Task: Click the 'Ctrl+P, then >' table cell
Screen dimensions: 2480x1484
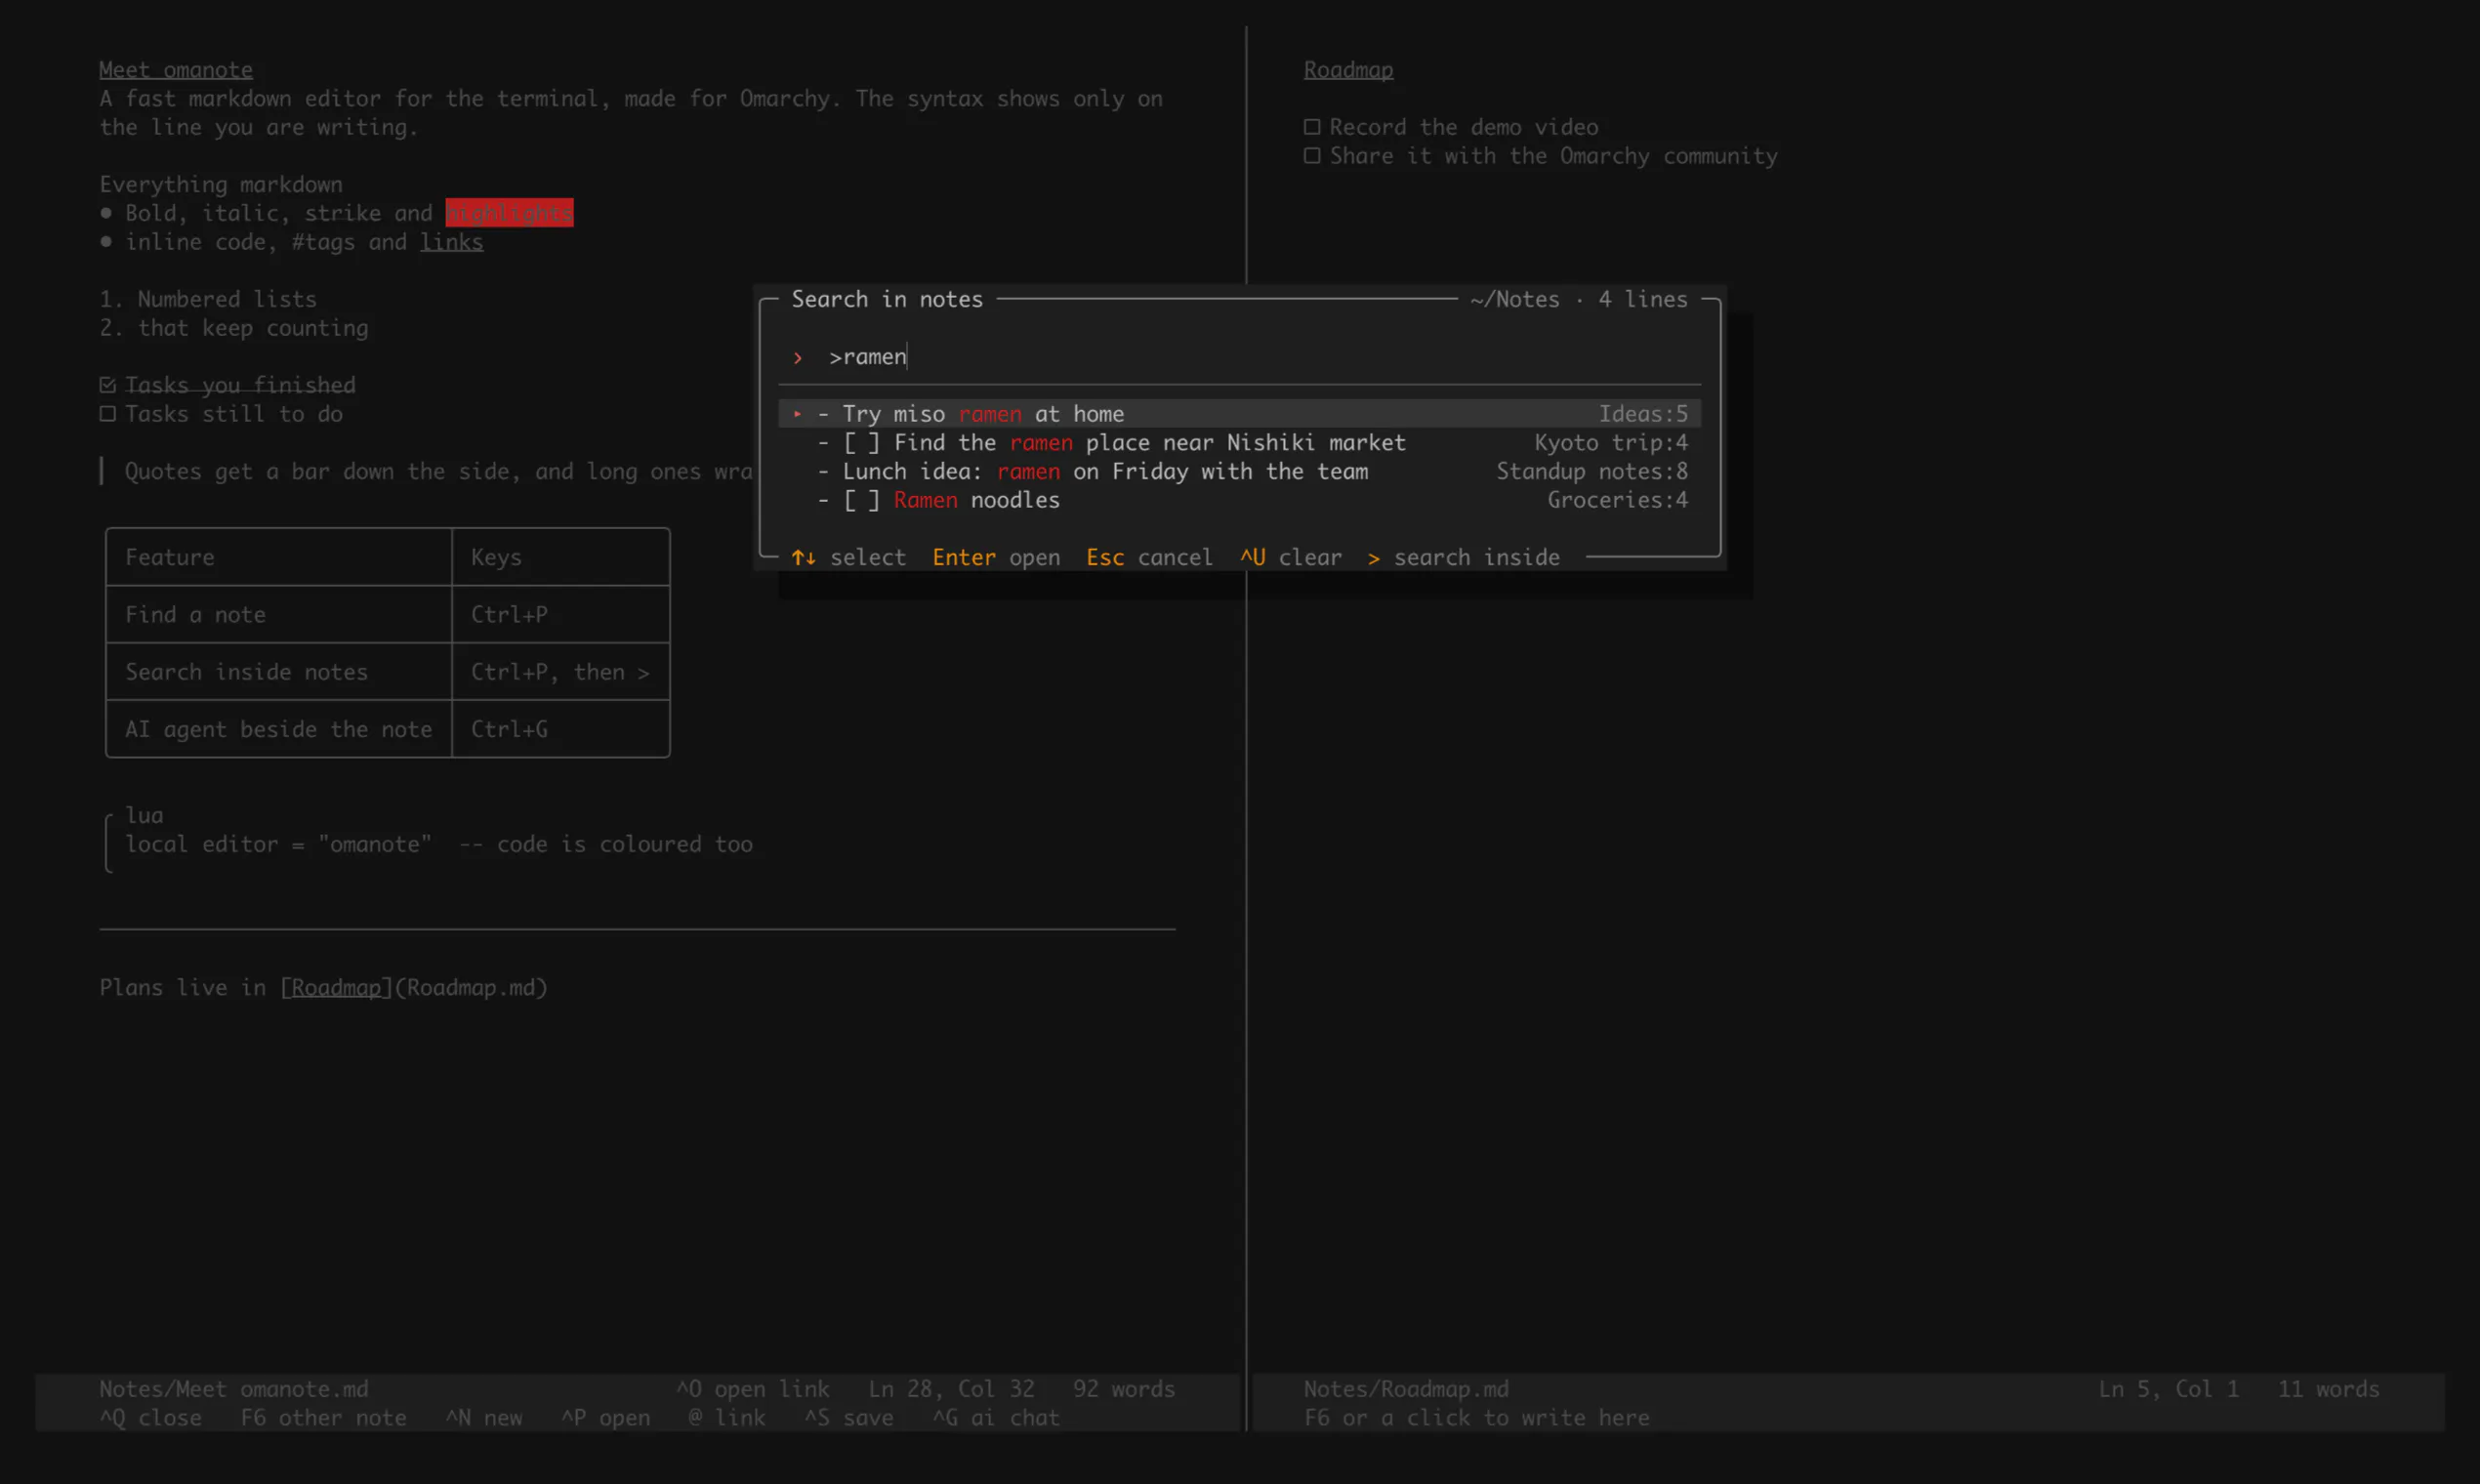Action: pos(561,672)
